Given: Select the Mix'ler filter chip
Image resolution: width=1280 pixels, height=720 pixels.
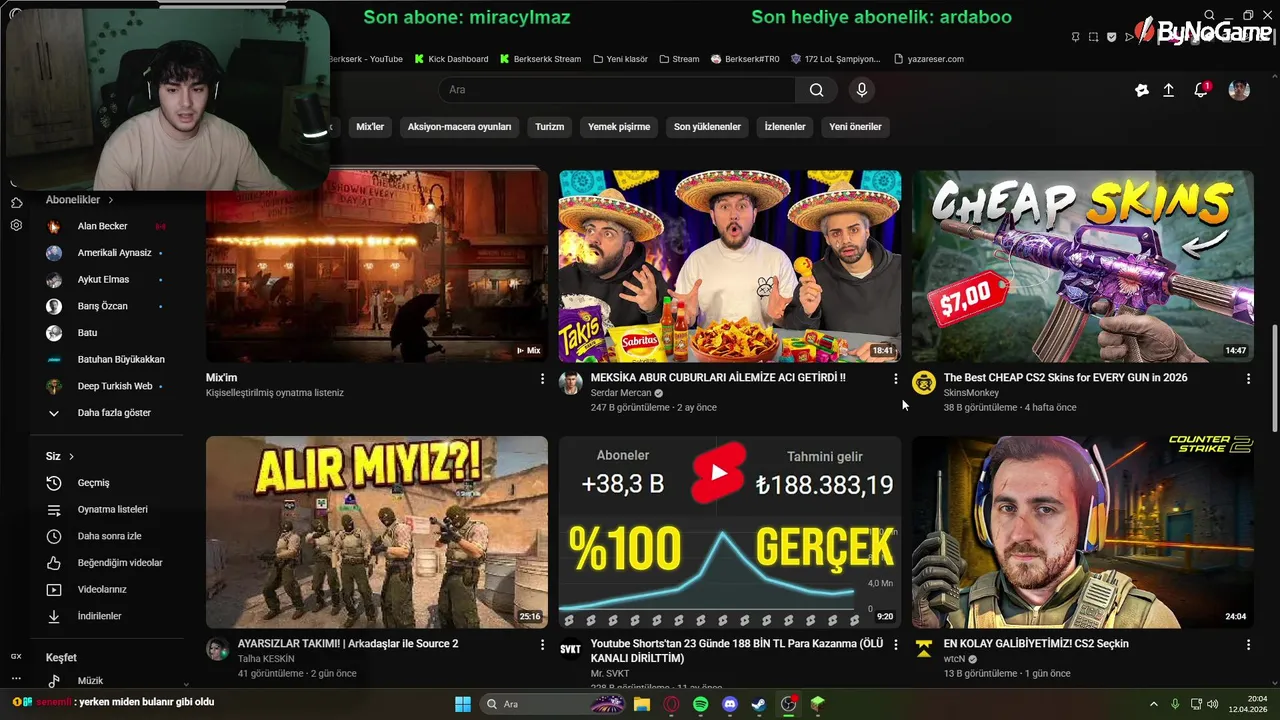Looking at the screenshot, I should click(x=370, y=127).
